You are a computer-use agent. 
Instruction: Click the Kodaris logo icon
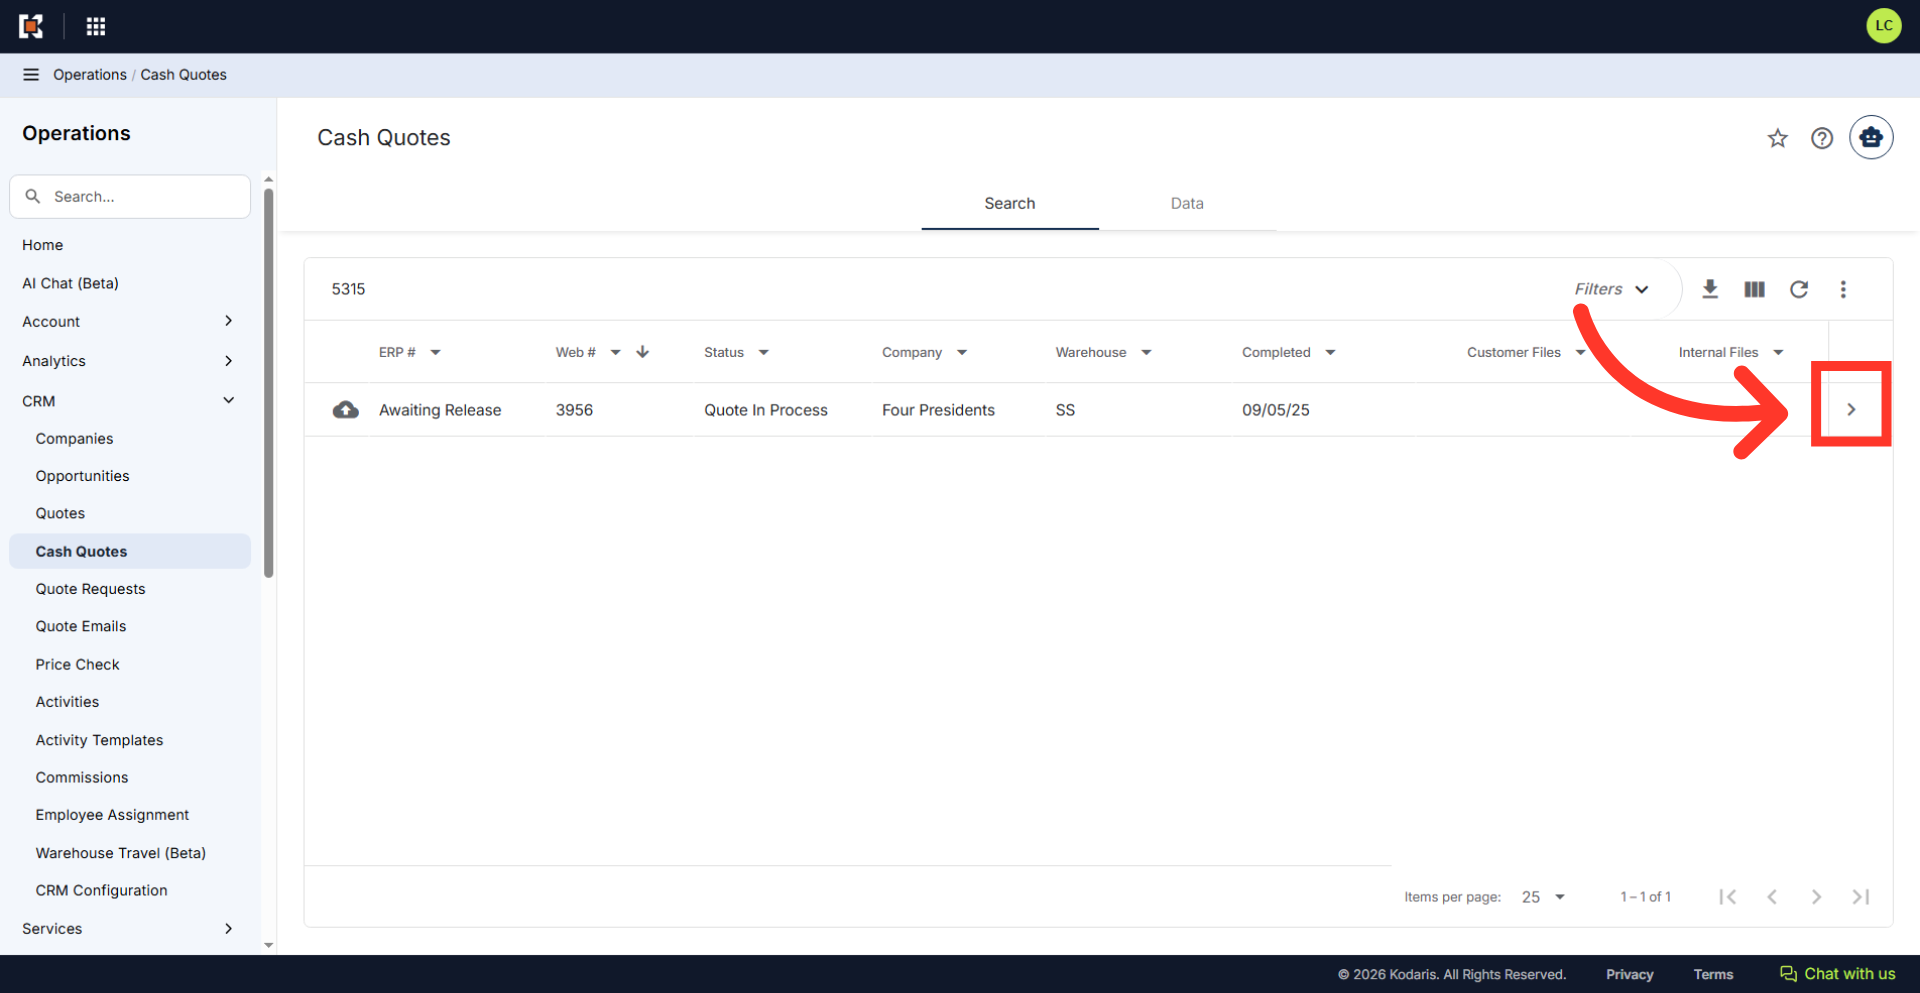pos(31,26)
